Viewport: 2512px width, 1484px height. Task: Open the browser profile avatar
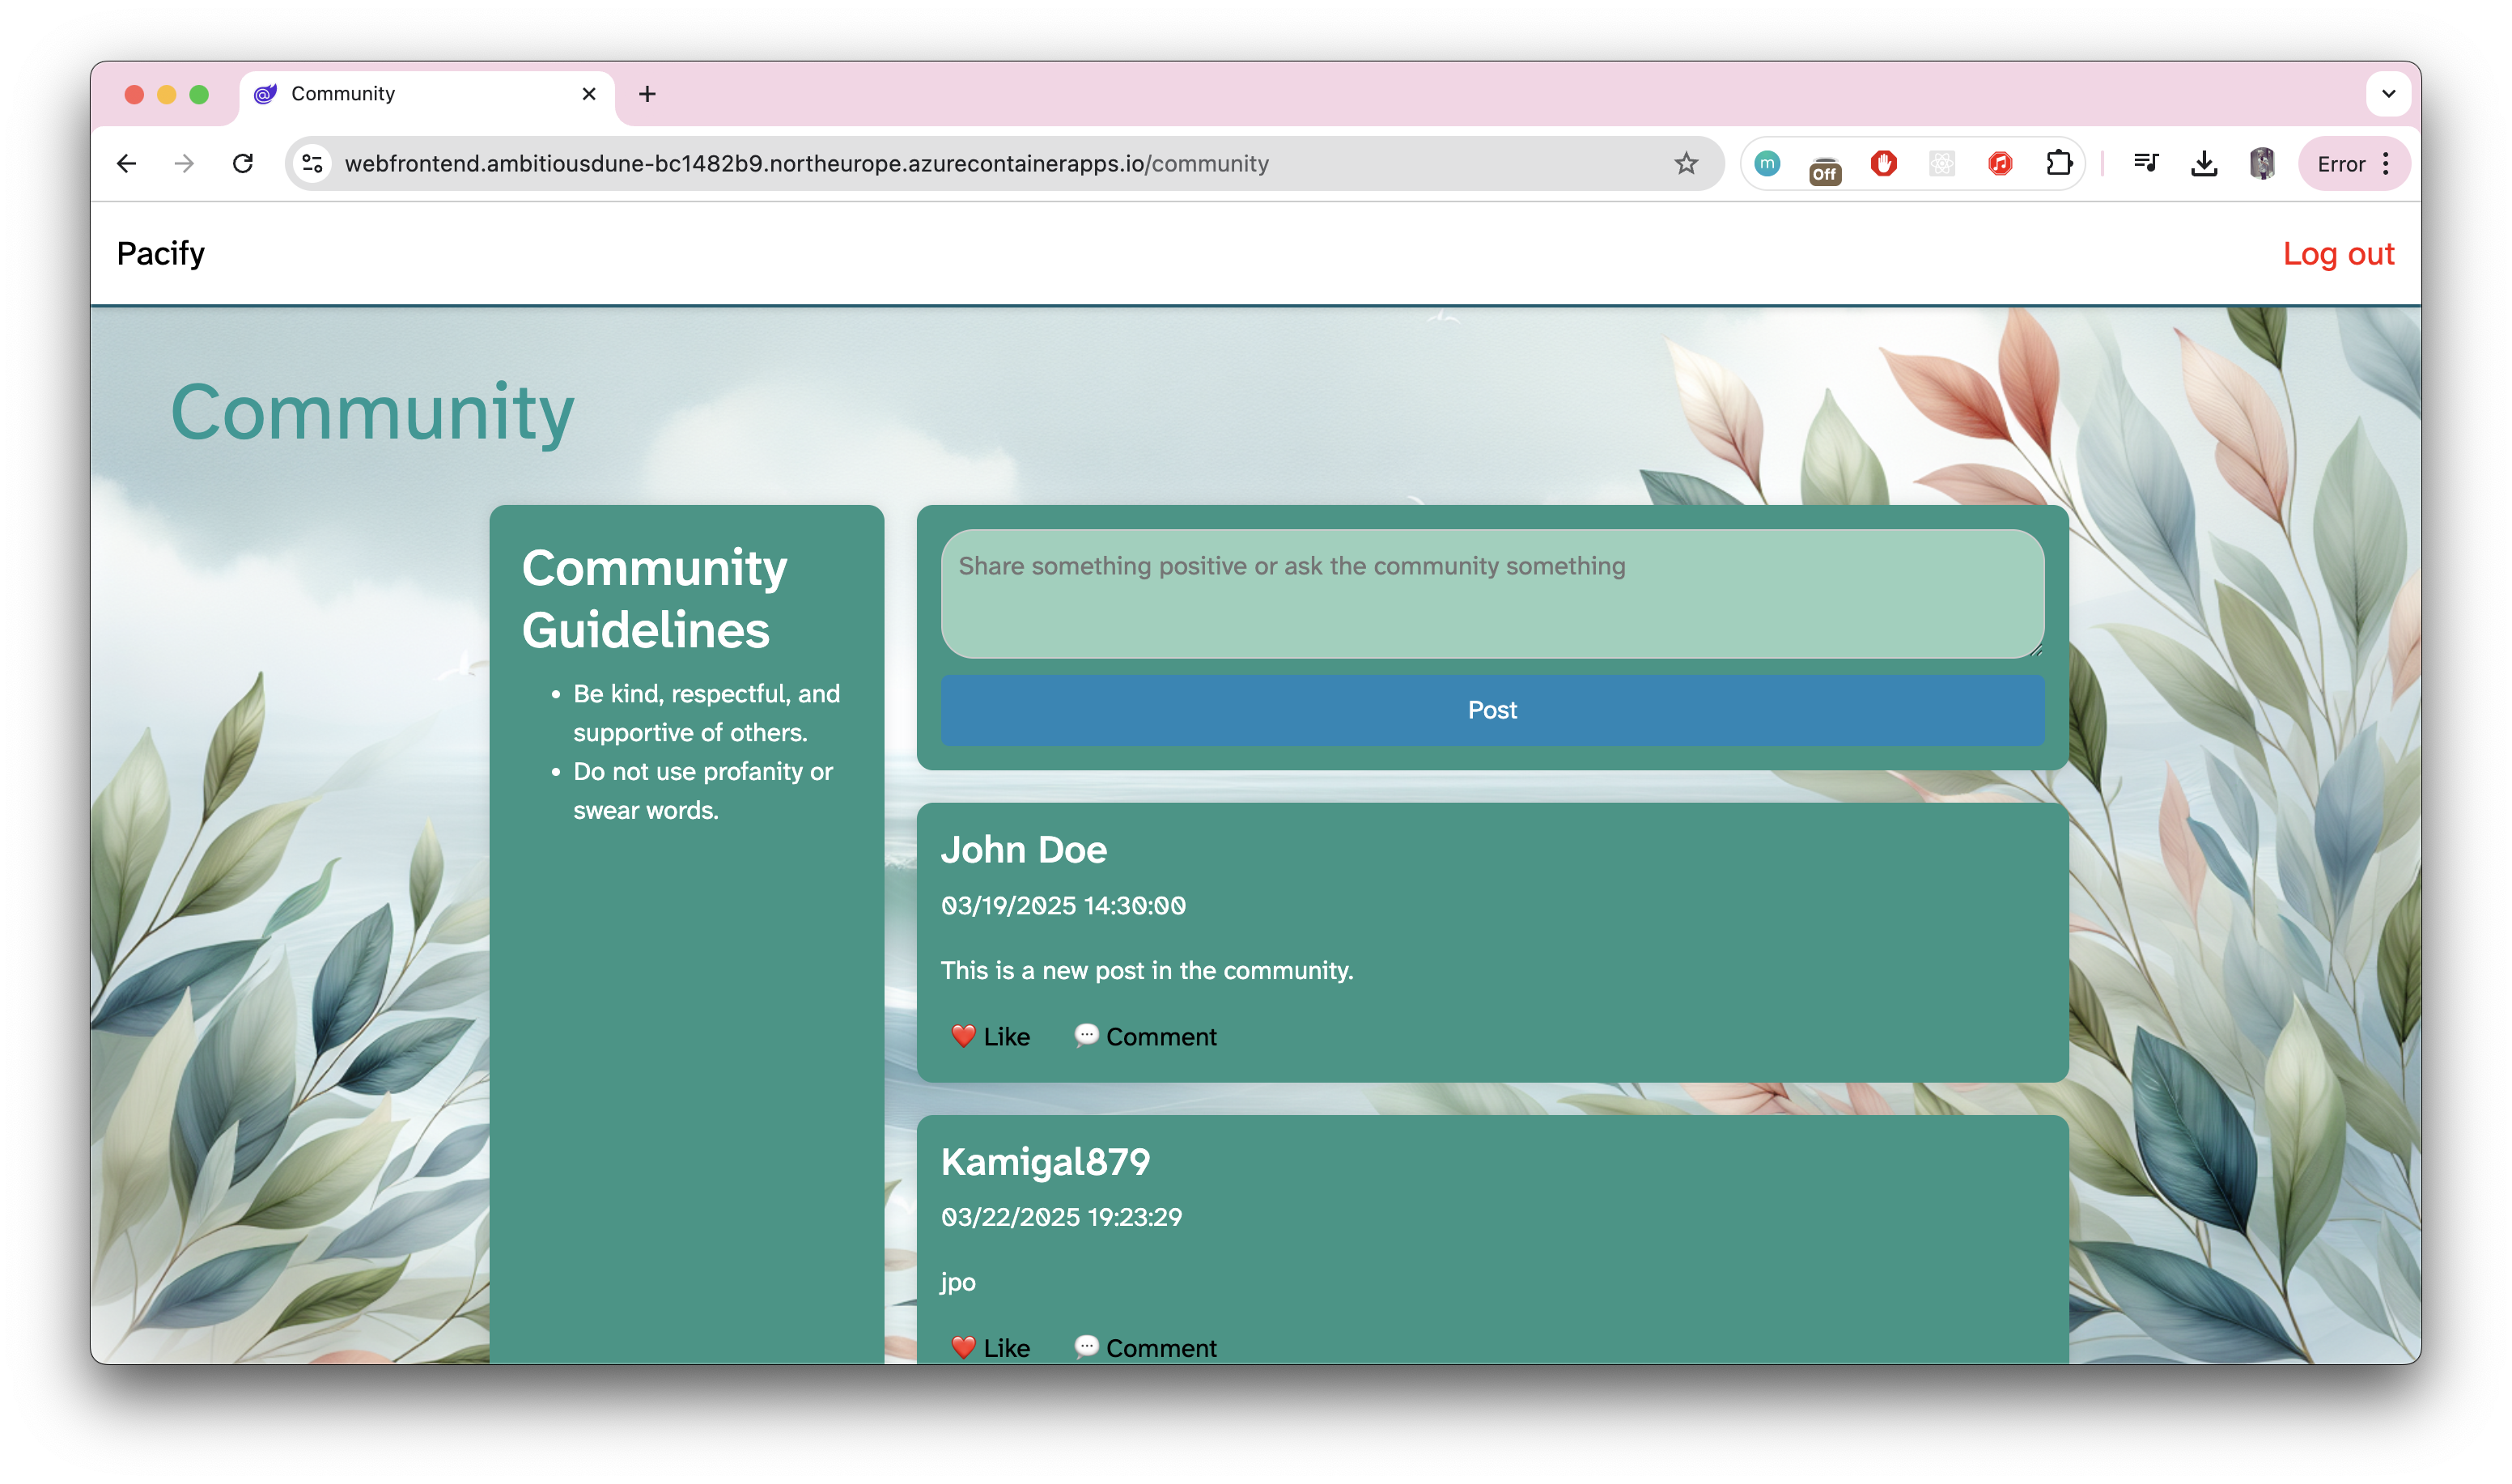[x=2262, y=163]
